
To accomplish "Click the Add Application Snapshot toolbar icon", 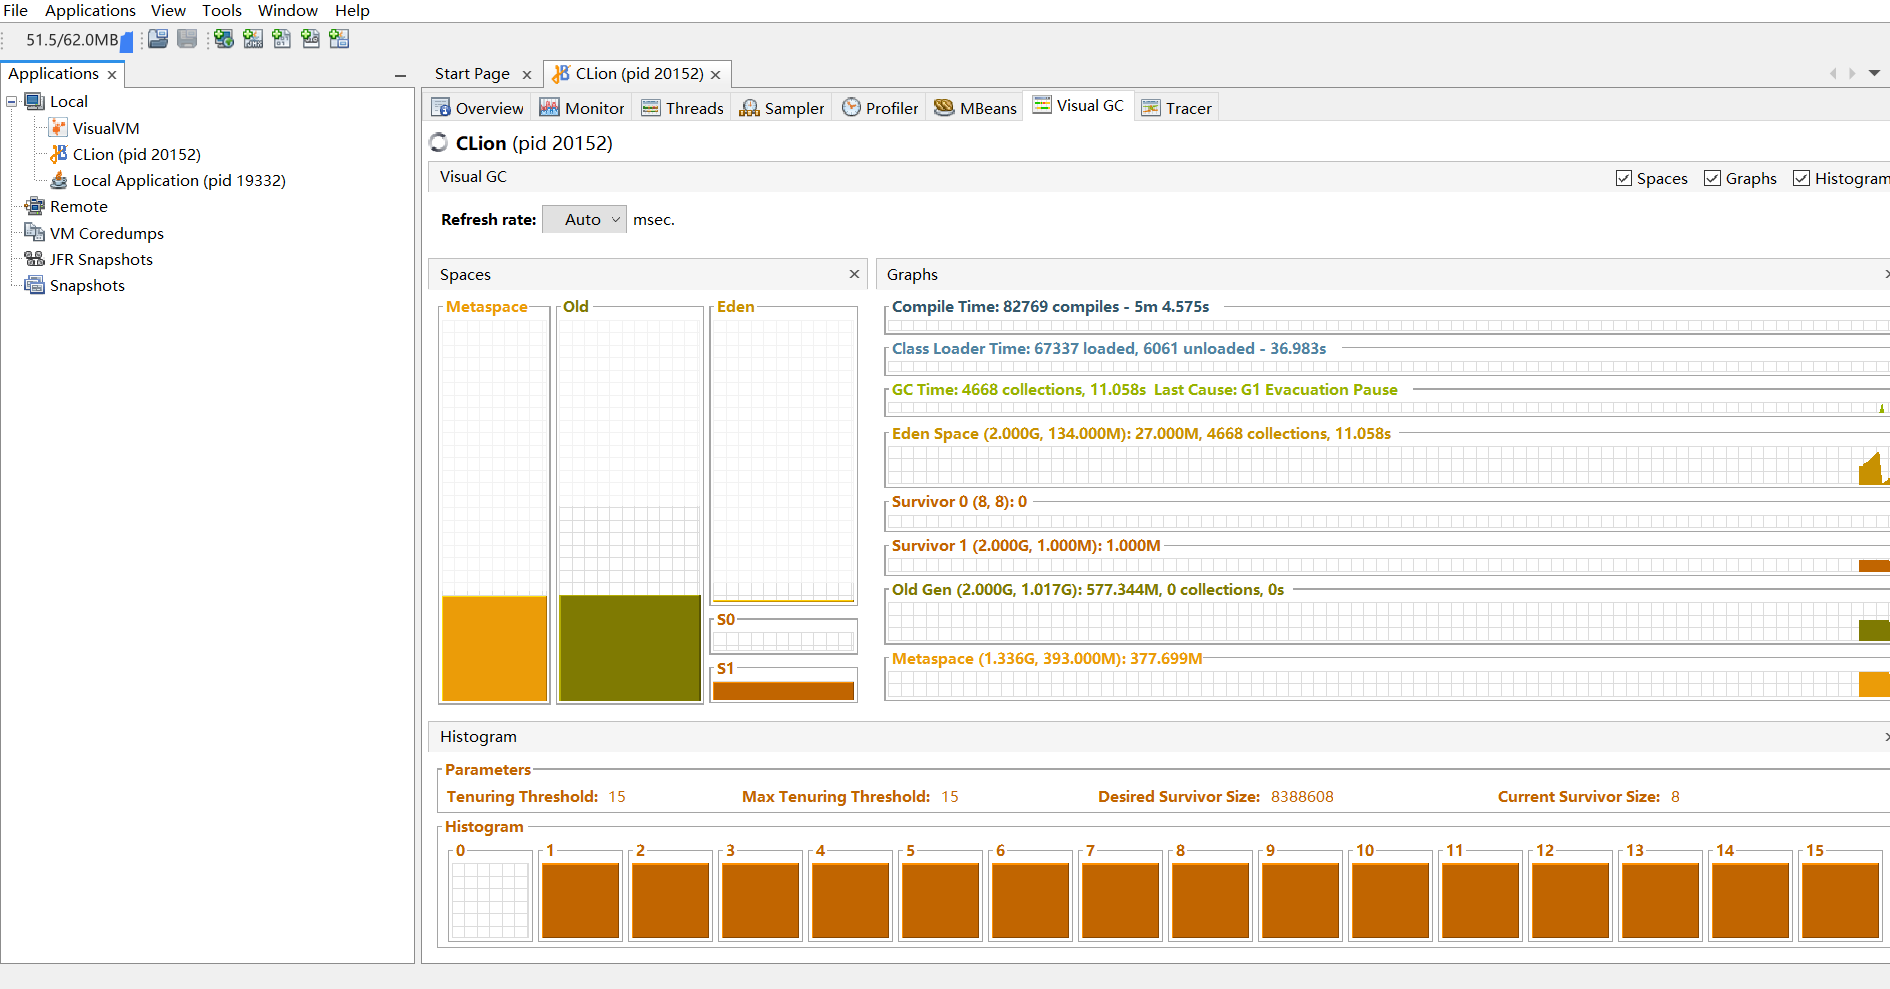I will point(340,39).
